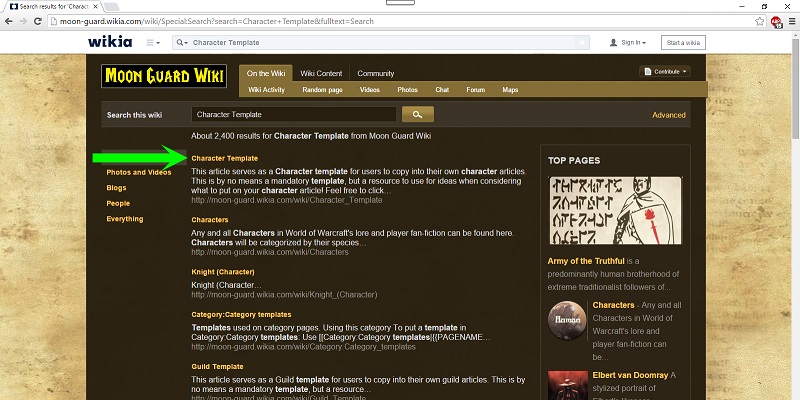Open the Characters link in Top Pages
The width and height of the screenshot is (800, 400).
613,305
